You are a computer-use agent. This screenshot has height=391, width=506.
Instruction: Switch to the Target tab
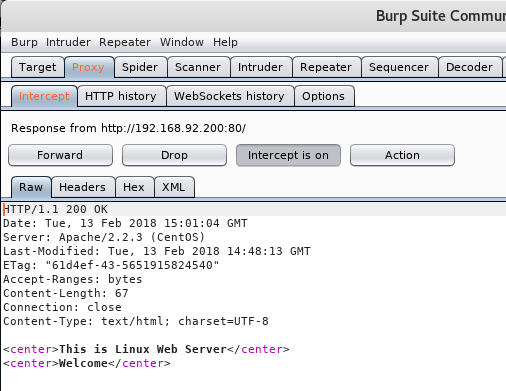click(38, 67)
